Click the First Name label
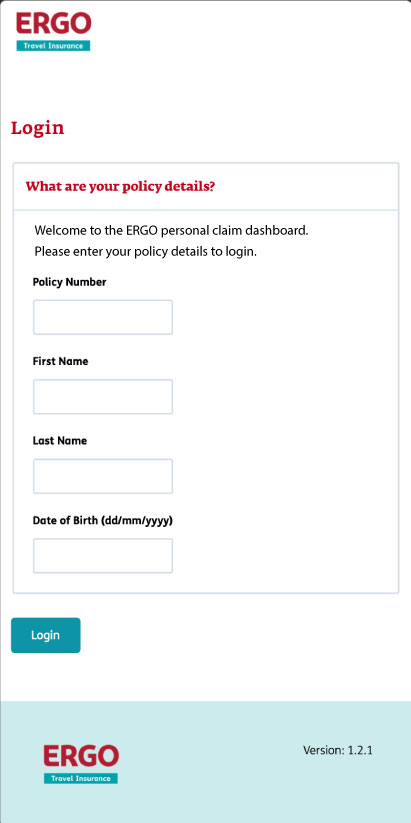The image size is (411, 823). coord(60,361)
